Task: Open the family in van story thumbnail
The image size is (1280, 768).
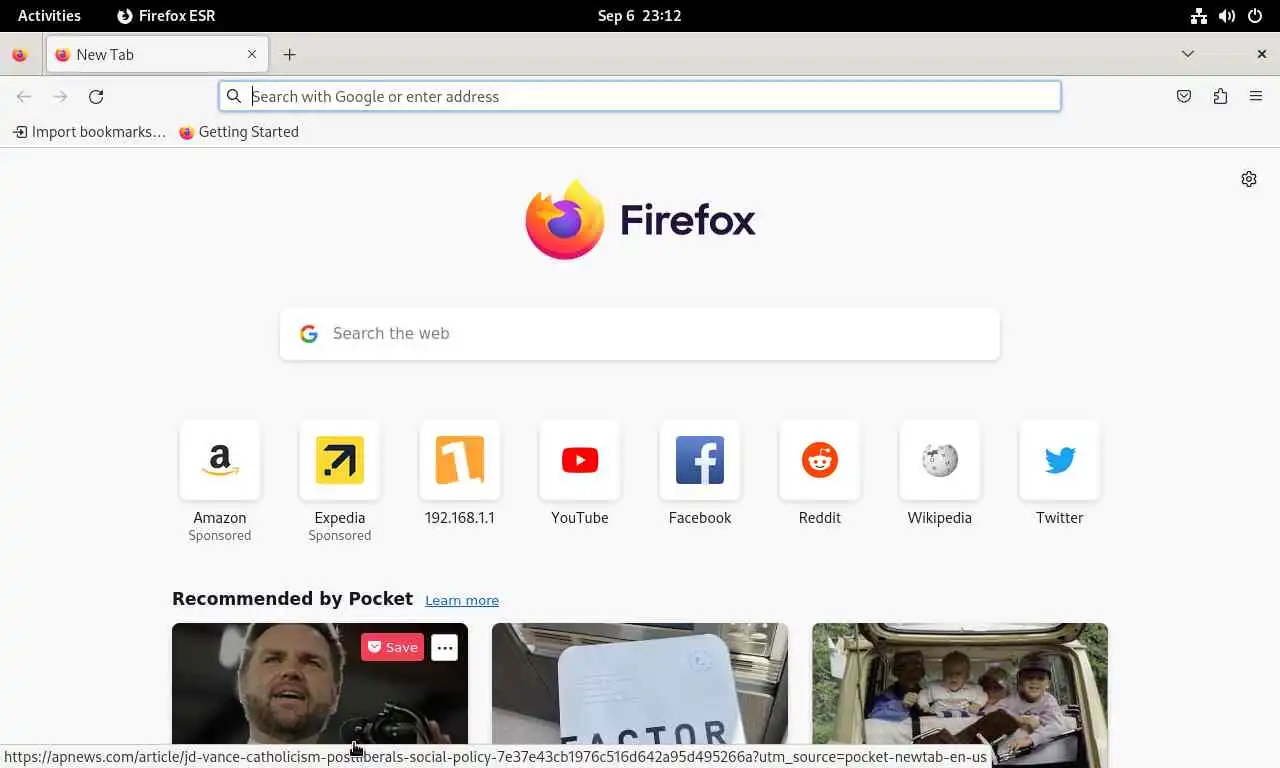Action: 960,695
